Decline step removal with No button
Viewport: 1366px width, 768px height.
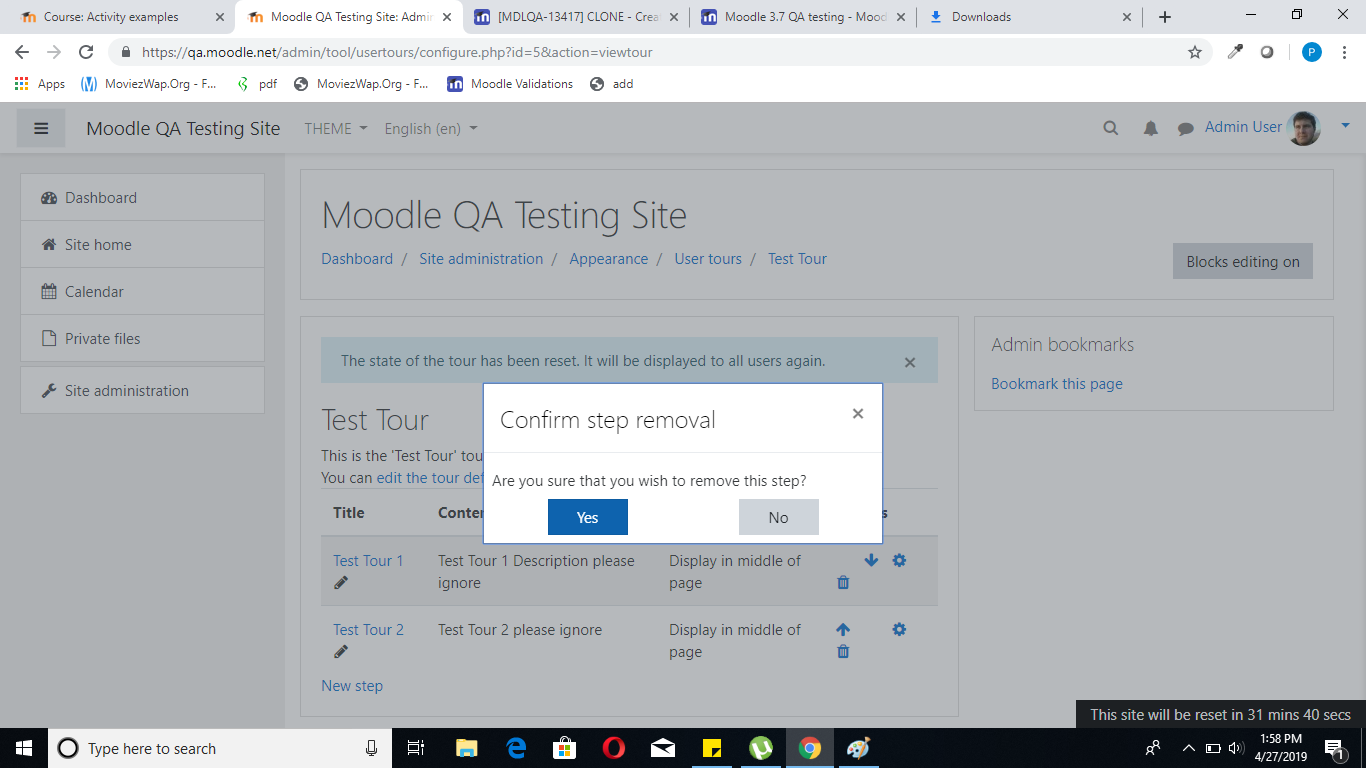coord(779,517)
